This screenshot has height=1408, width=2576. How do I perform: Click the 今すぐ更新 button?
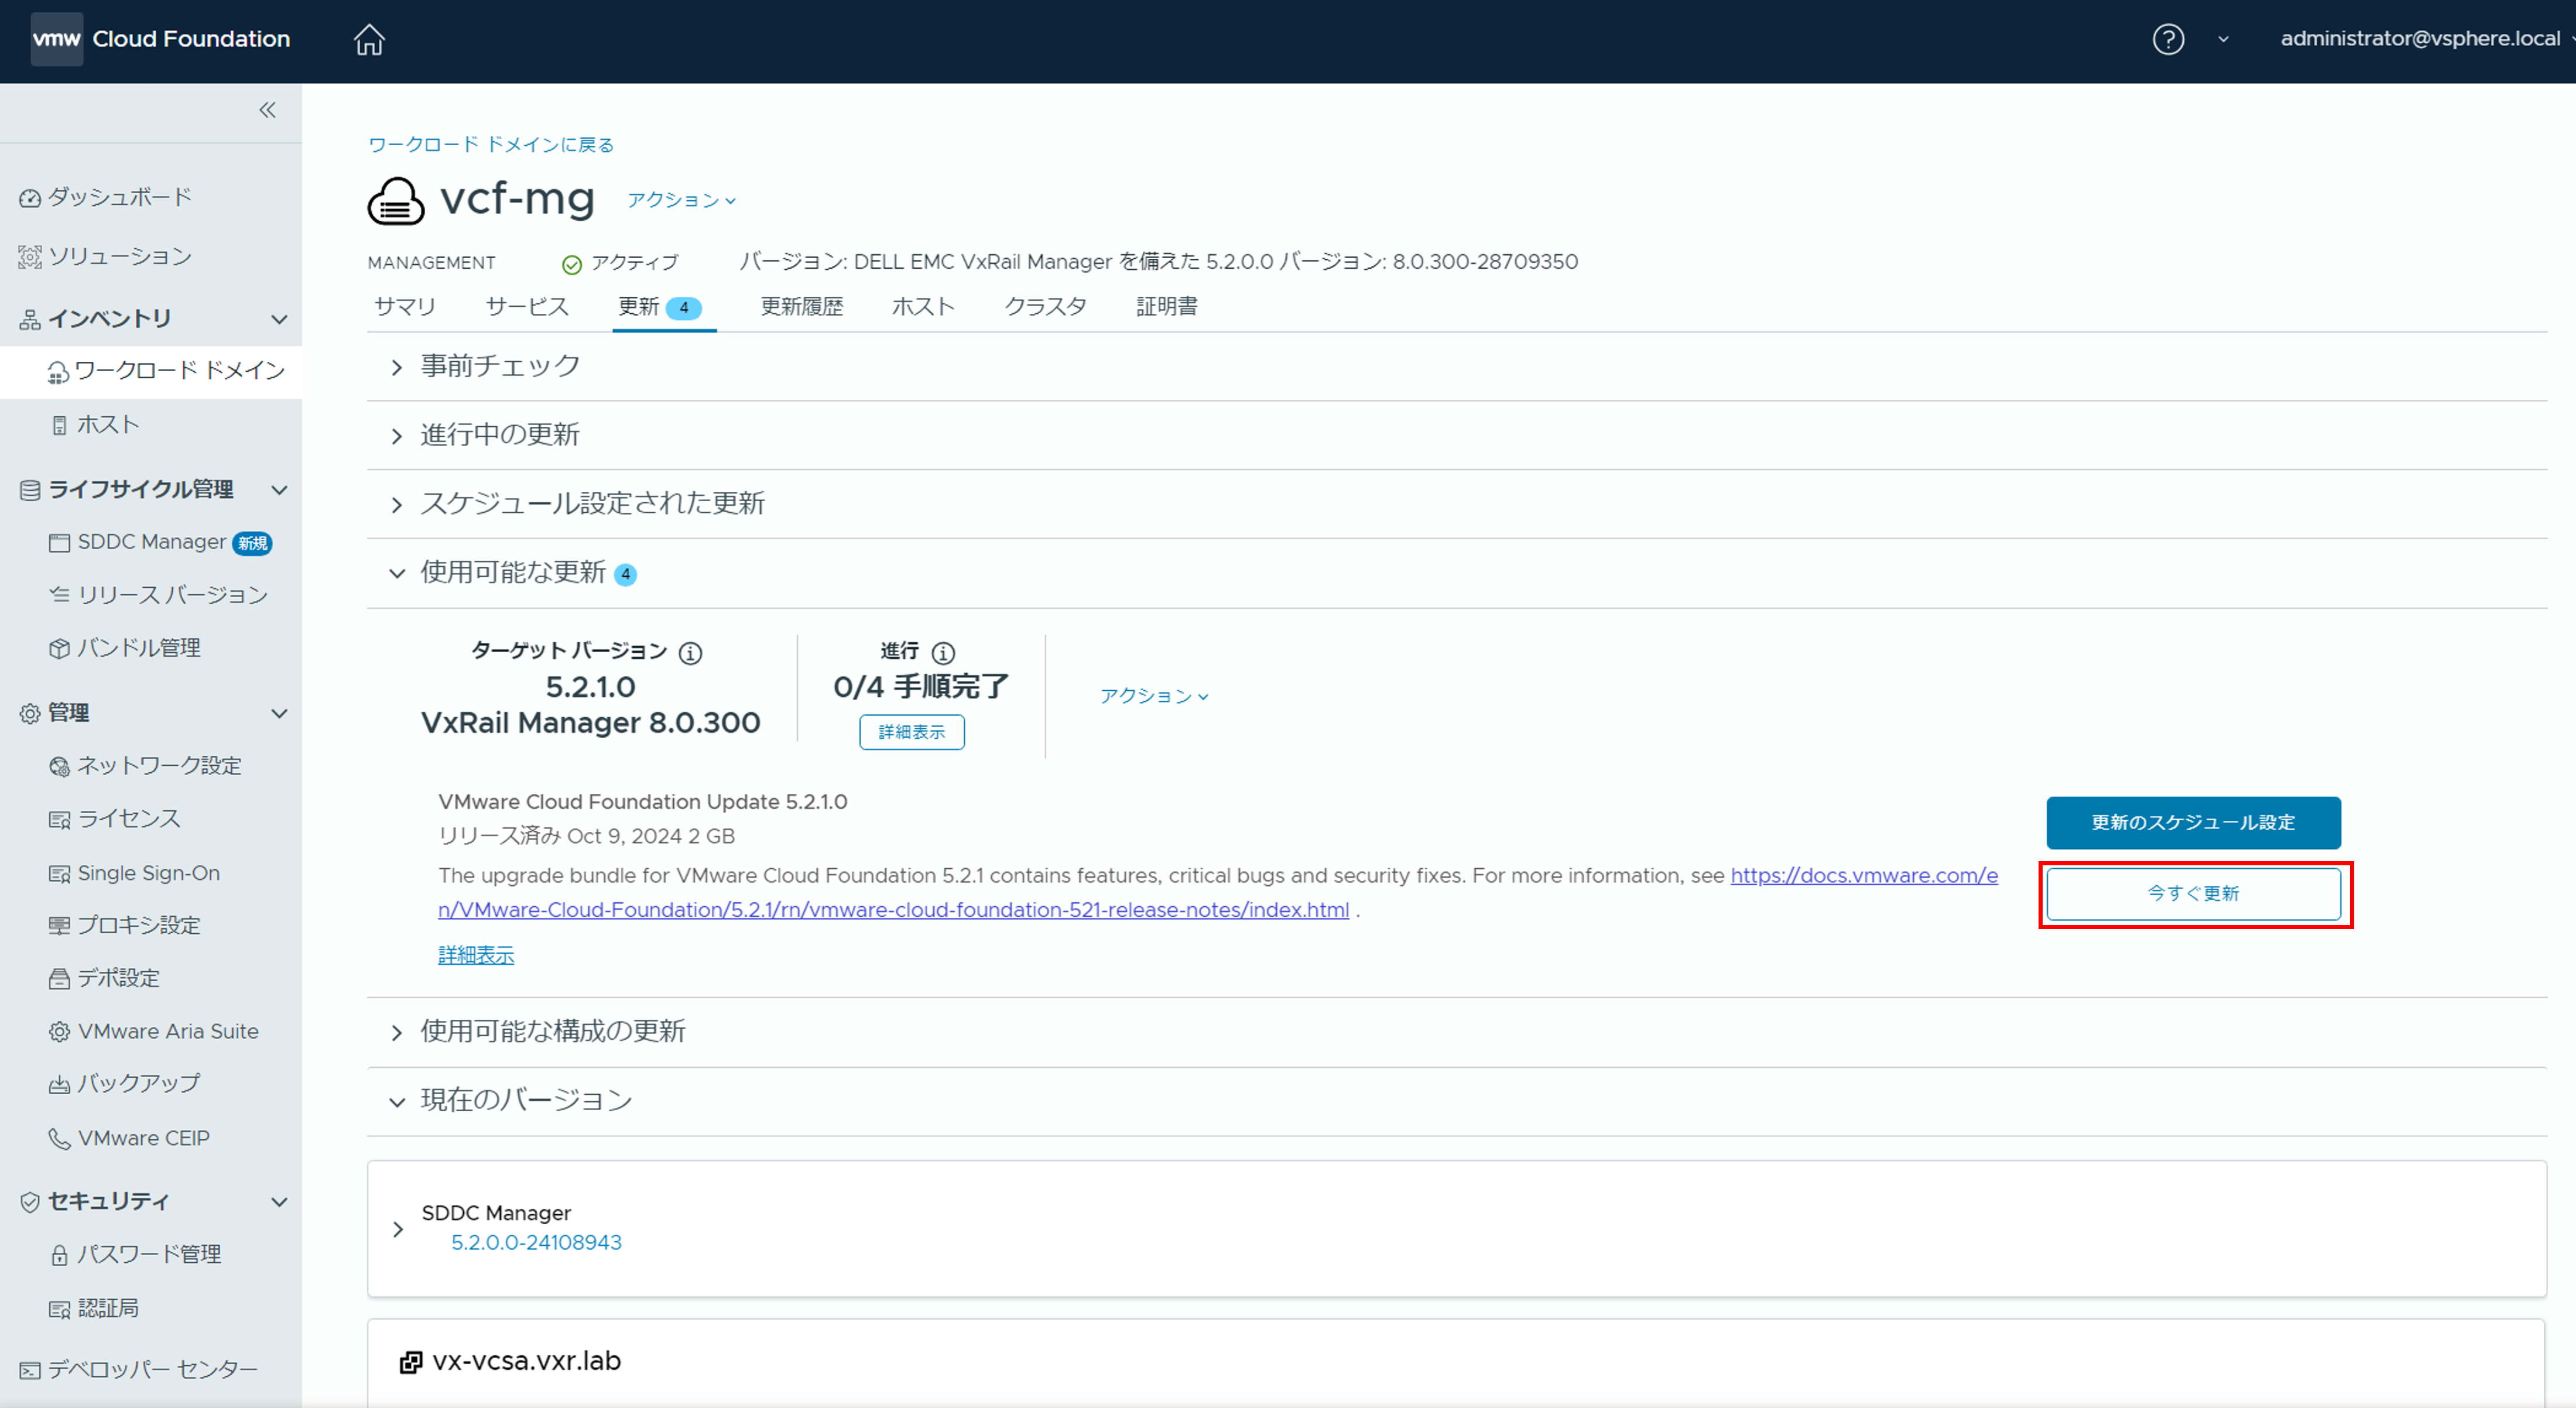pyautogui.click(x=2193, y=894)
